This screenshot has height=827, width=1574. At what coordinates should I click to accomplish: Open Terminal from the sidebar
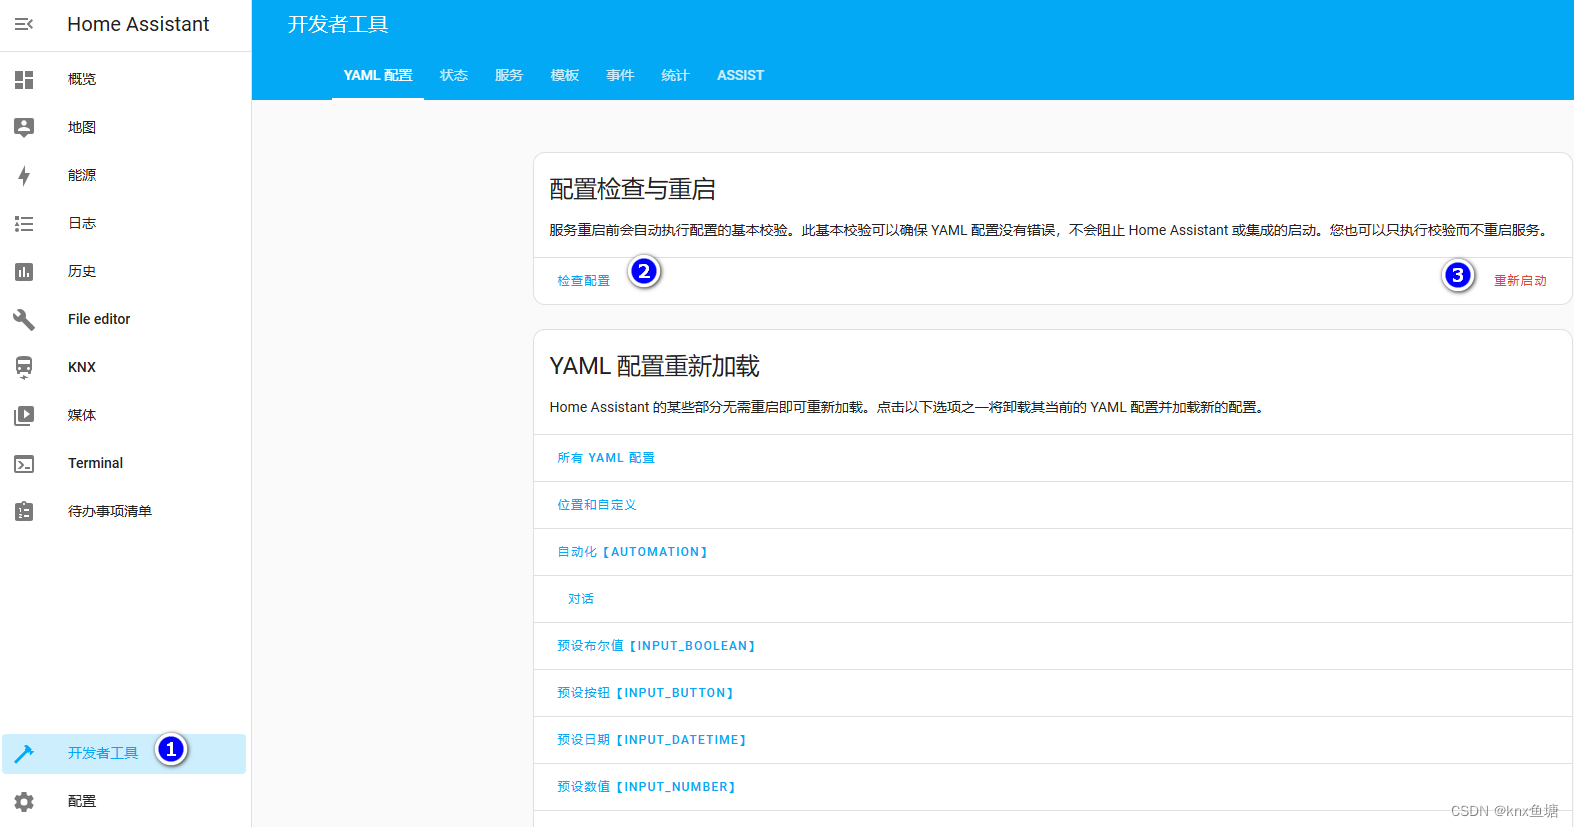(x=124, y=463)
